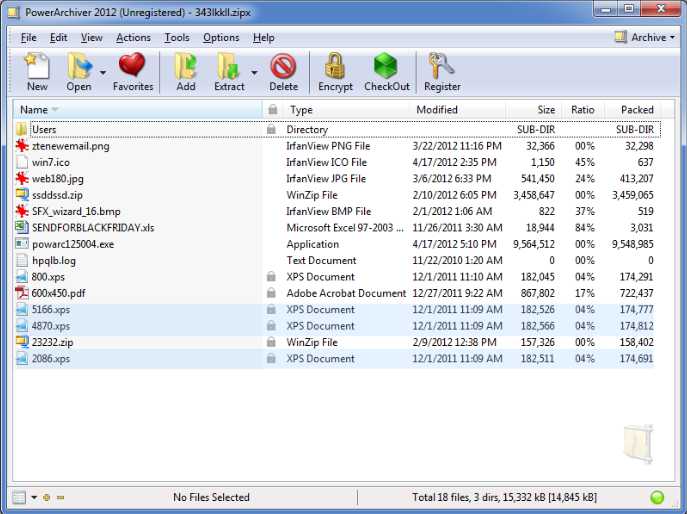Click the Add files toolbar icon
This screenshot has height=514, width=687.
click(x=185, y=66)
